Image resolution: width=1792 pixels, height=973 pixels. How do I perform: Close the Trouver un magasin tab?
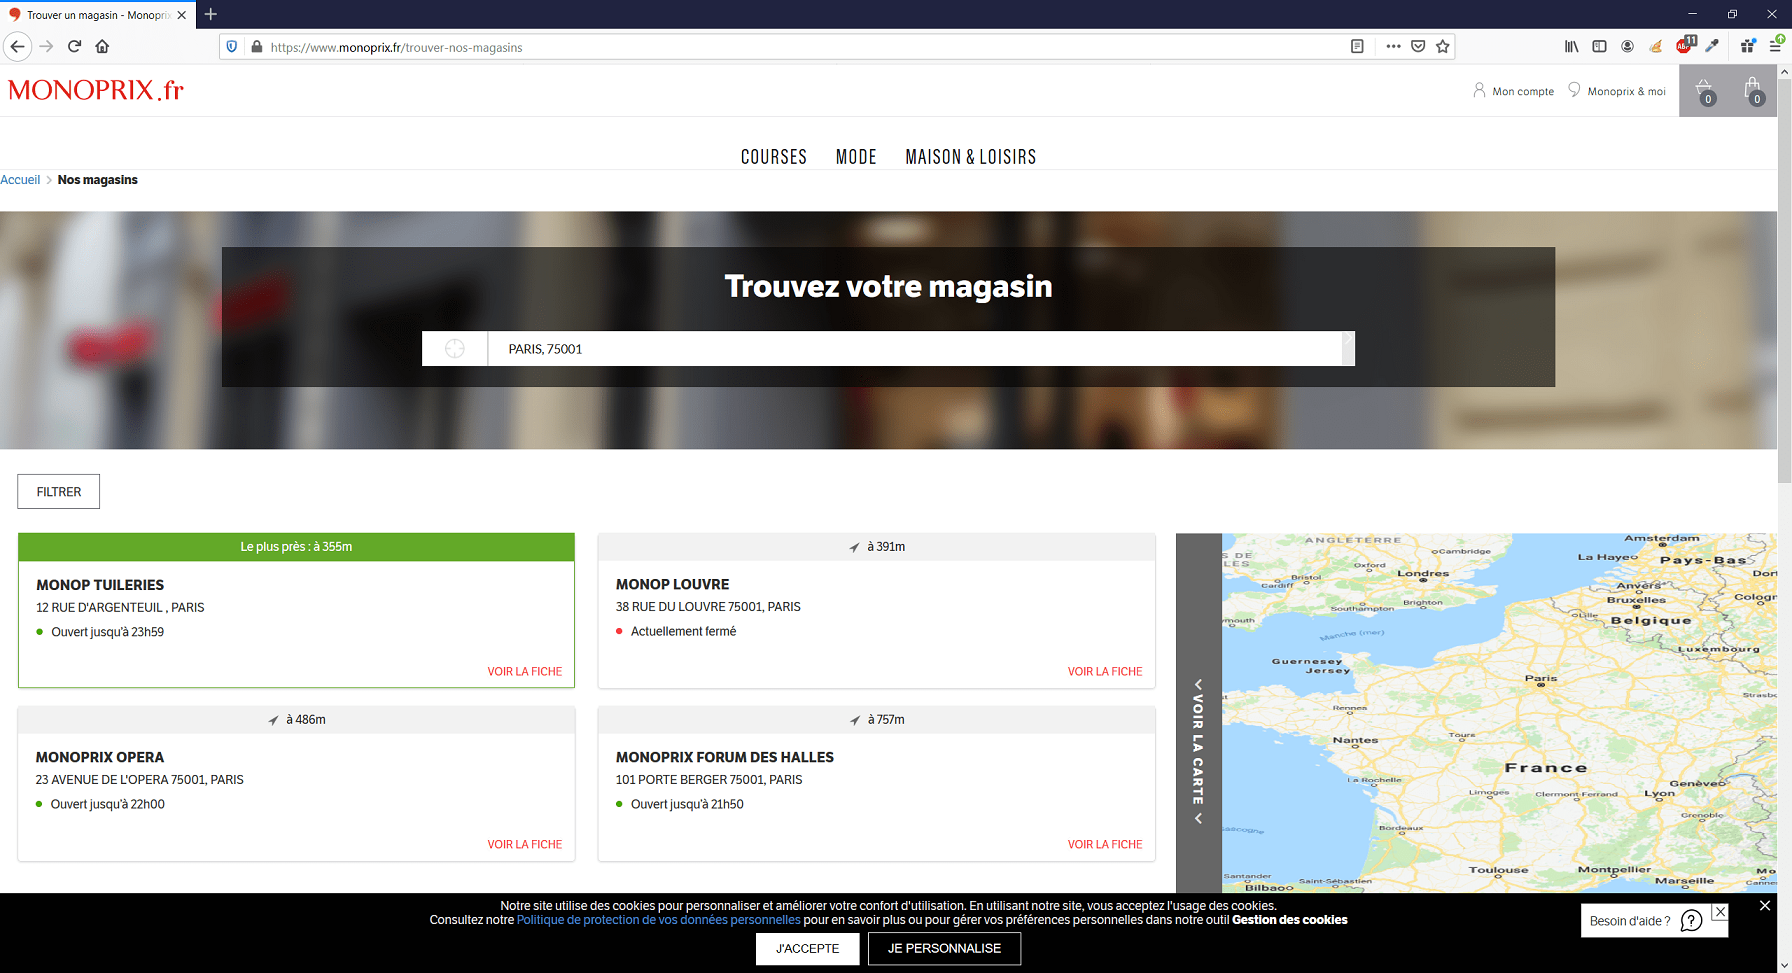coord(181,15)
